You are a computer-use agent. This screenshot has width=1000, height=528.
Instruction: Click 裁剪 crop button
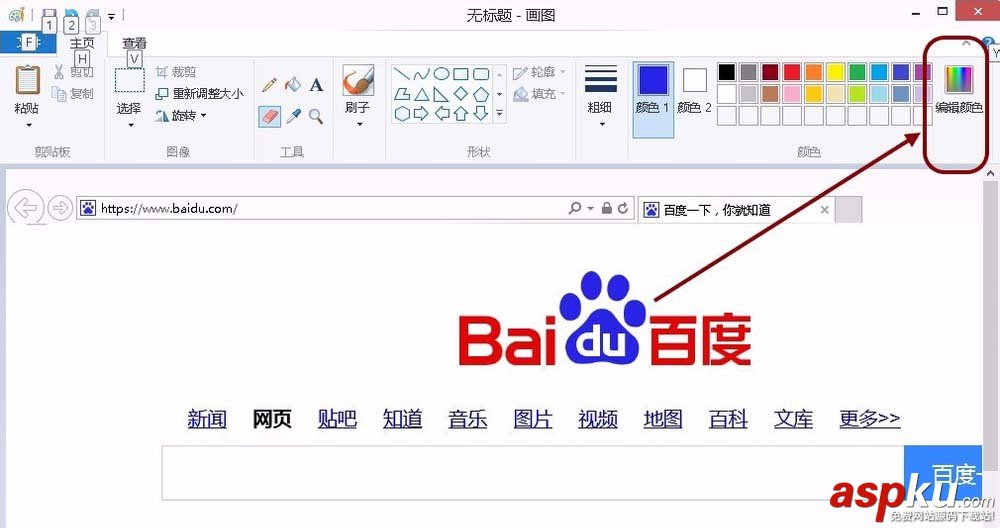[176, 72]
